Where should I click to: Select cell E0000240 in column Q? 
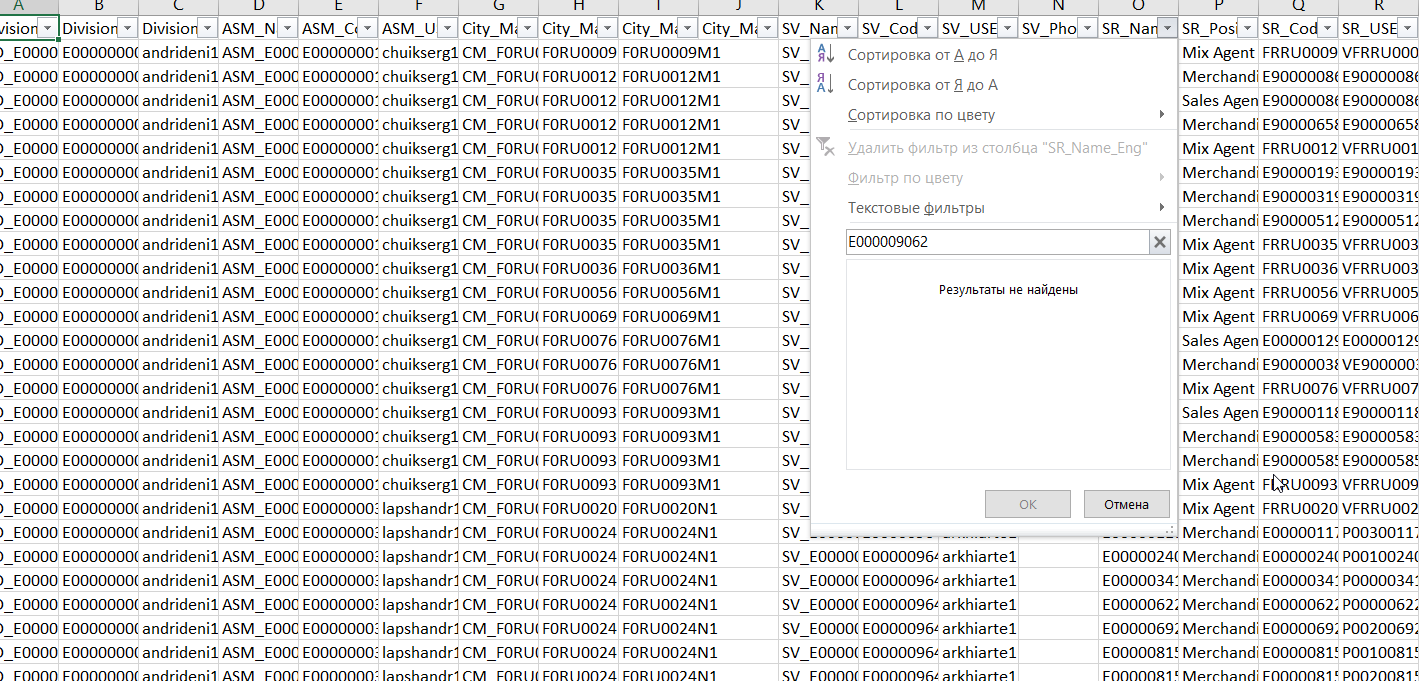[1299, 556]
